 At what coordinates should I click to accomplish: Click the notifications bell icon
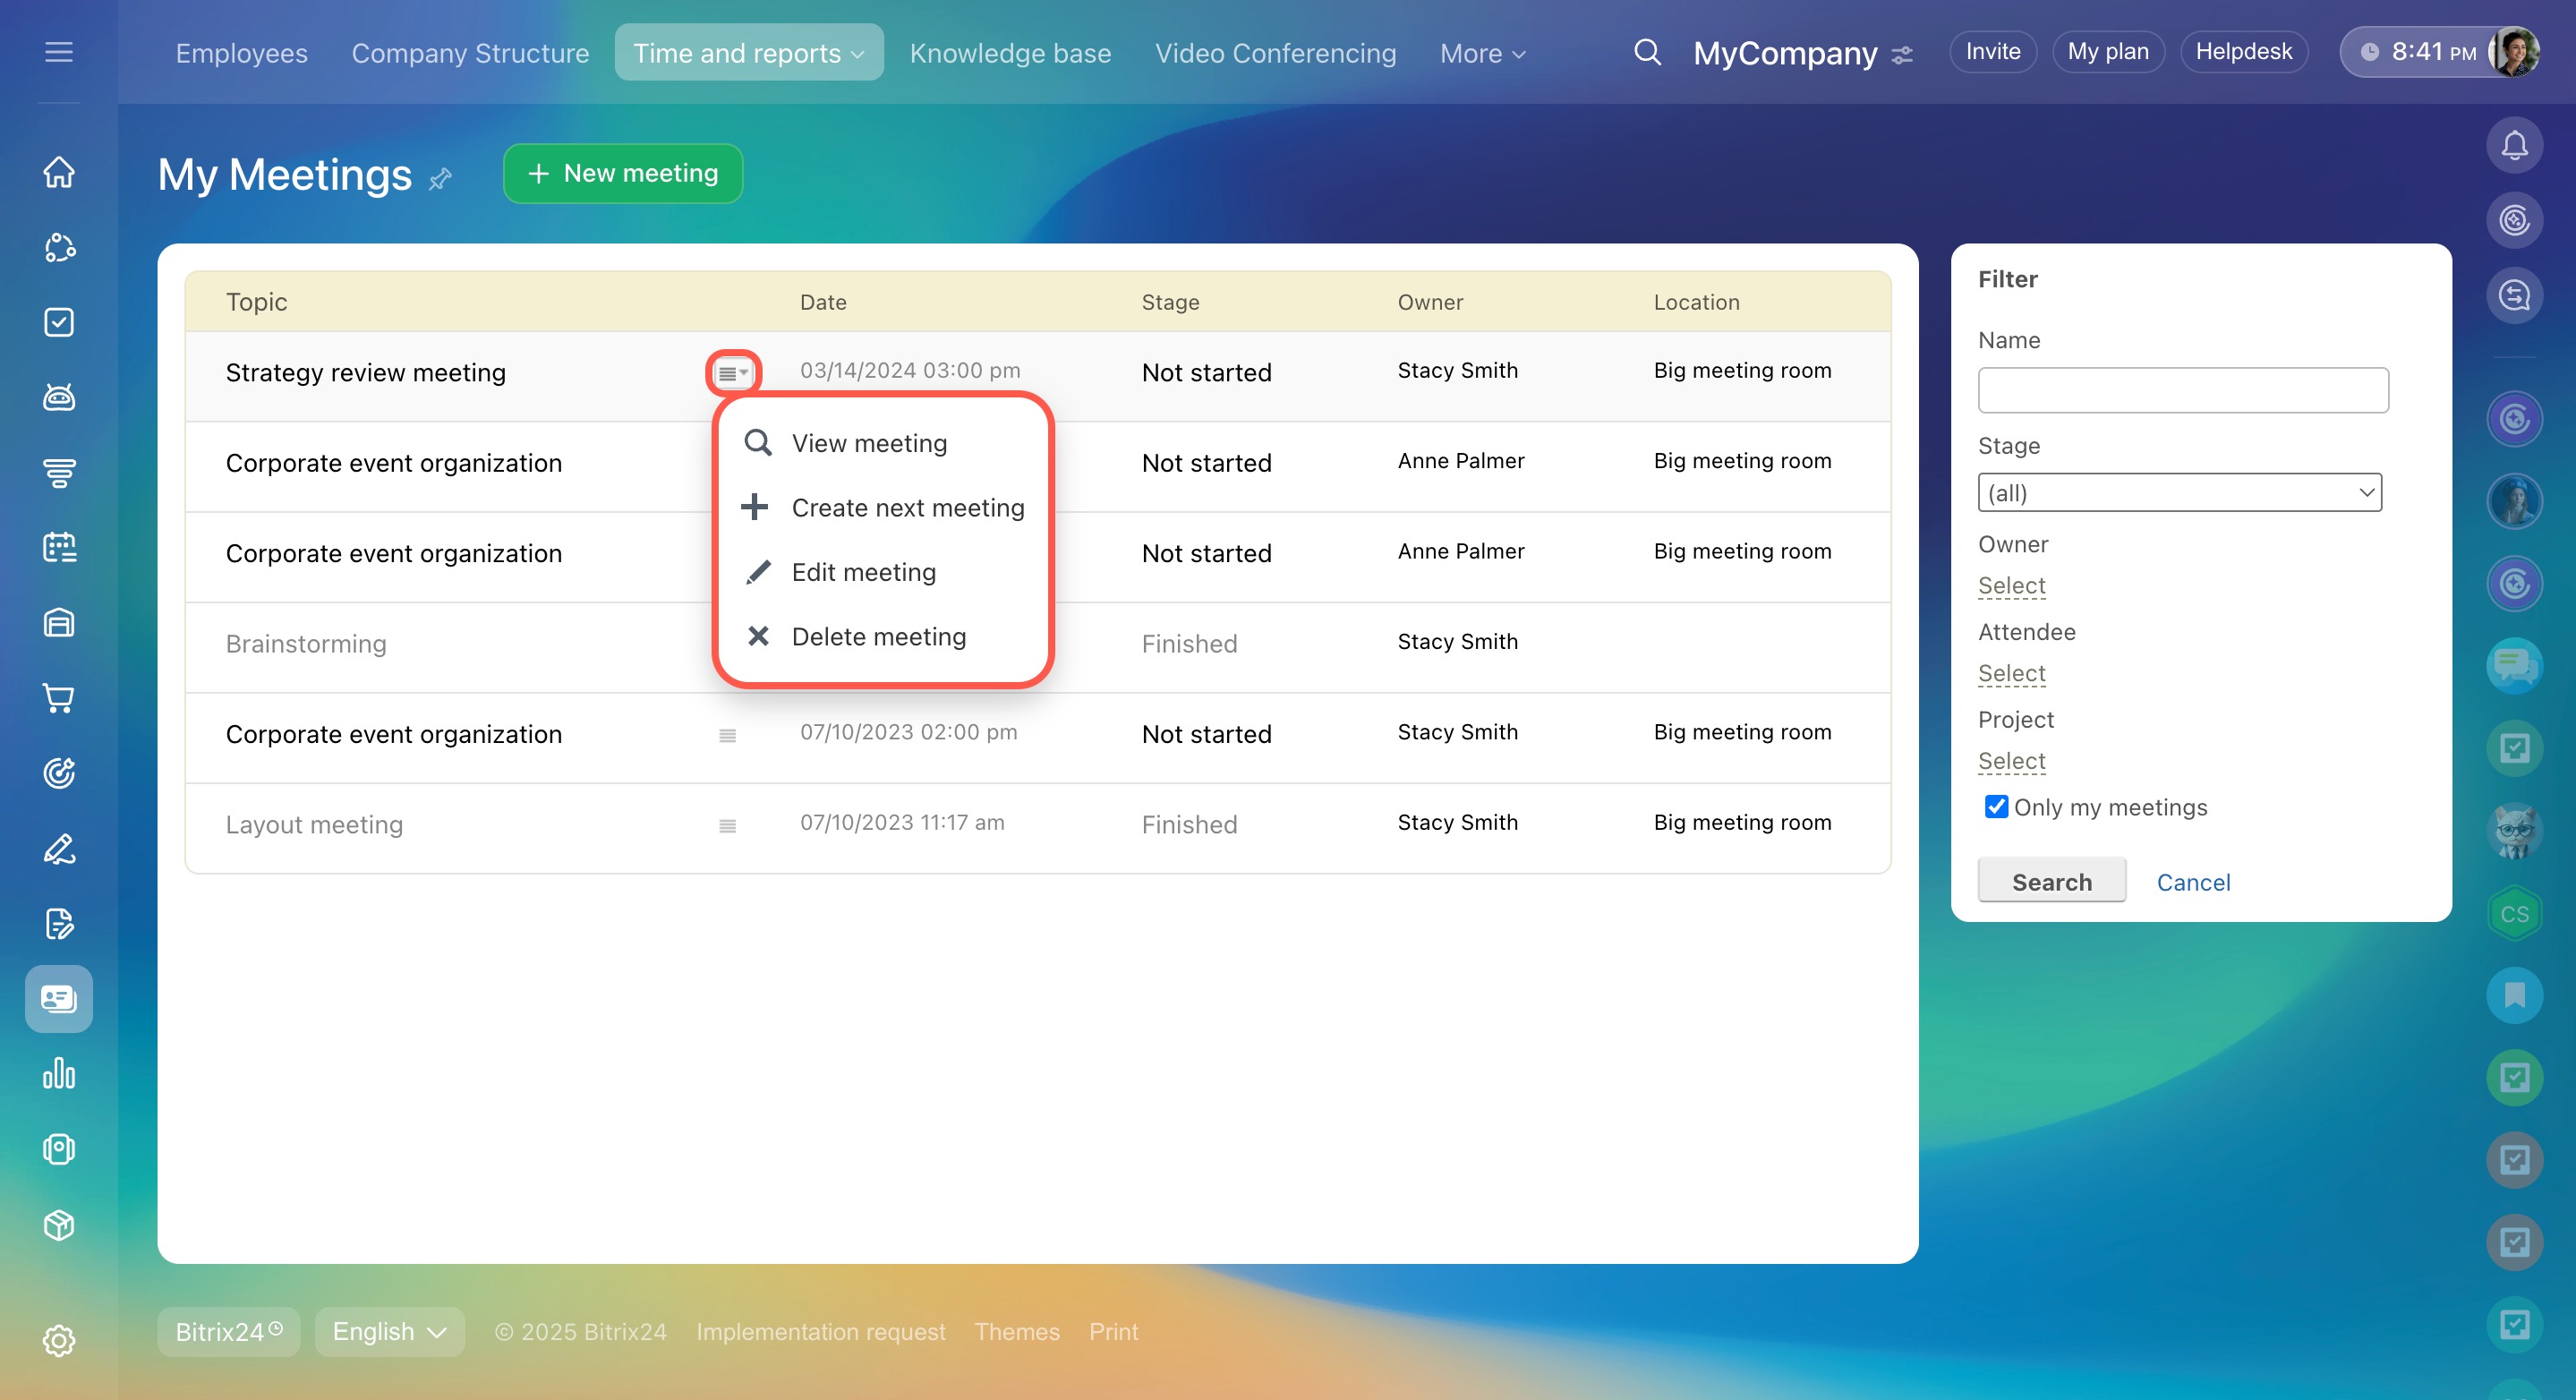click(2513, 146)
